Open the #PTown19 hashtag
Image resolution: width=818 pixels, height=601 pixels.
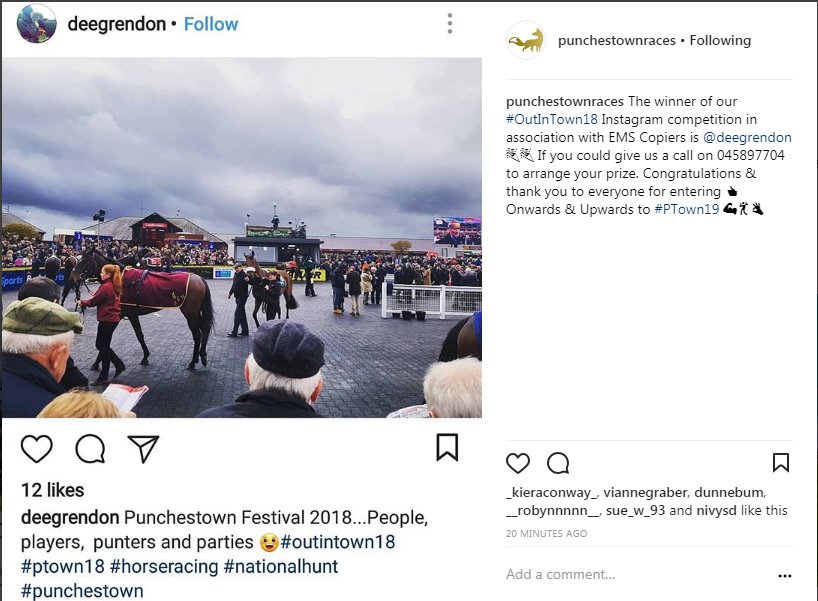point(687,209)
